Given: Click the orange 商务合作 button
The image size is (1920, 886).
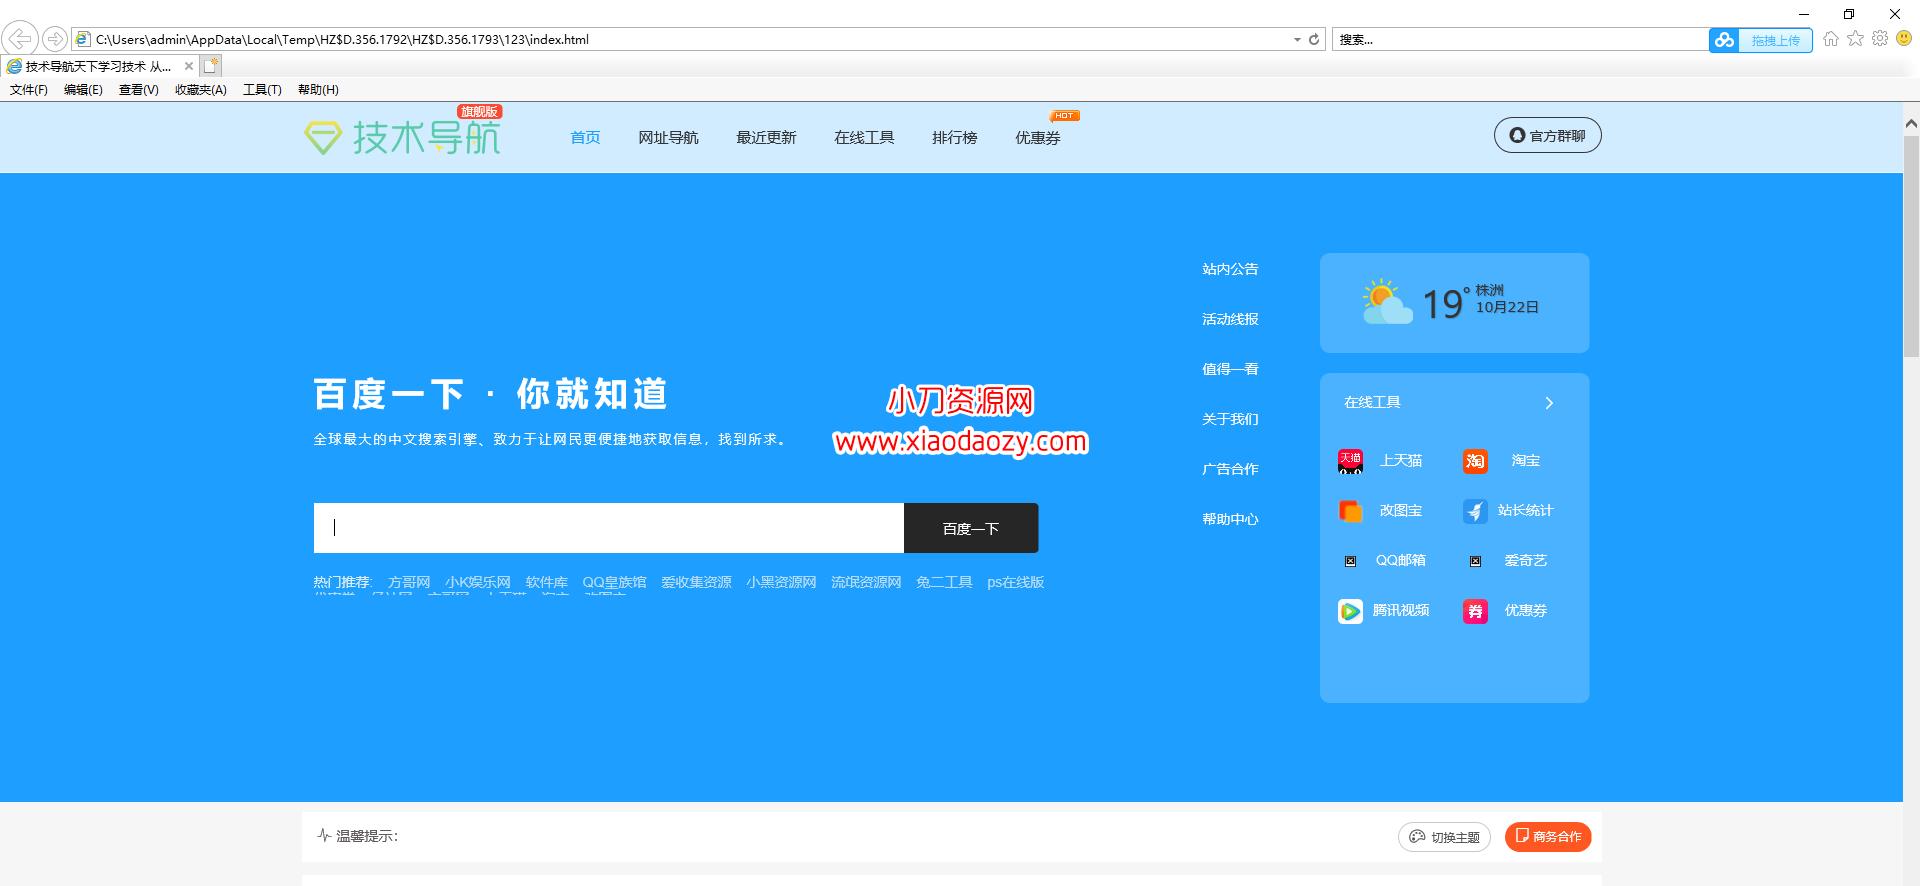Looking at the screenshot, I should point(1548,836).
